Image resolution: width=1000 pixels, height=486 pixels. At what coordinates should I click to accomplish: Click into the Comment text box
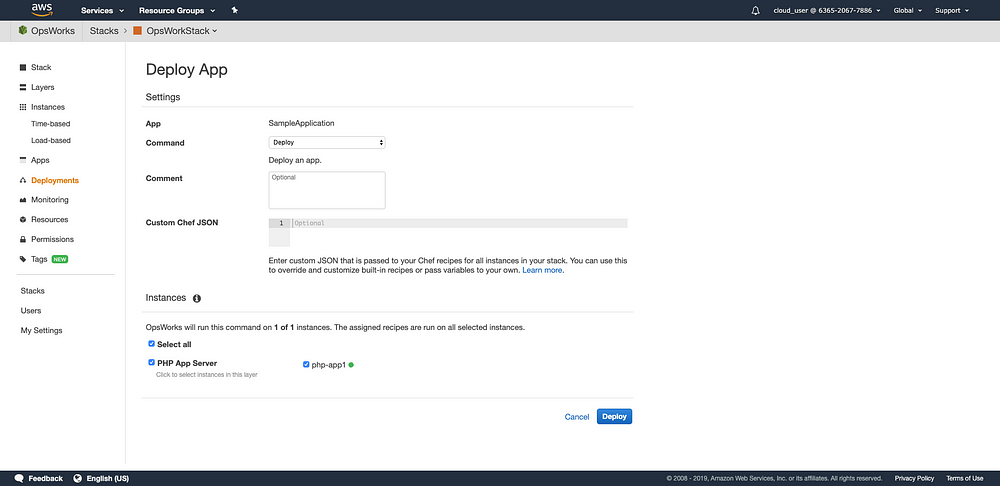(327, 190)
